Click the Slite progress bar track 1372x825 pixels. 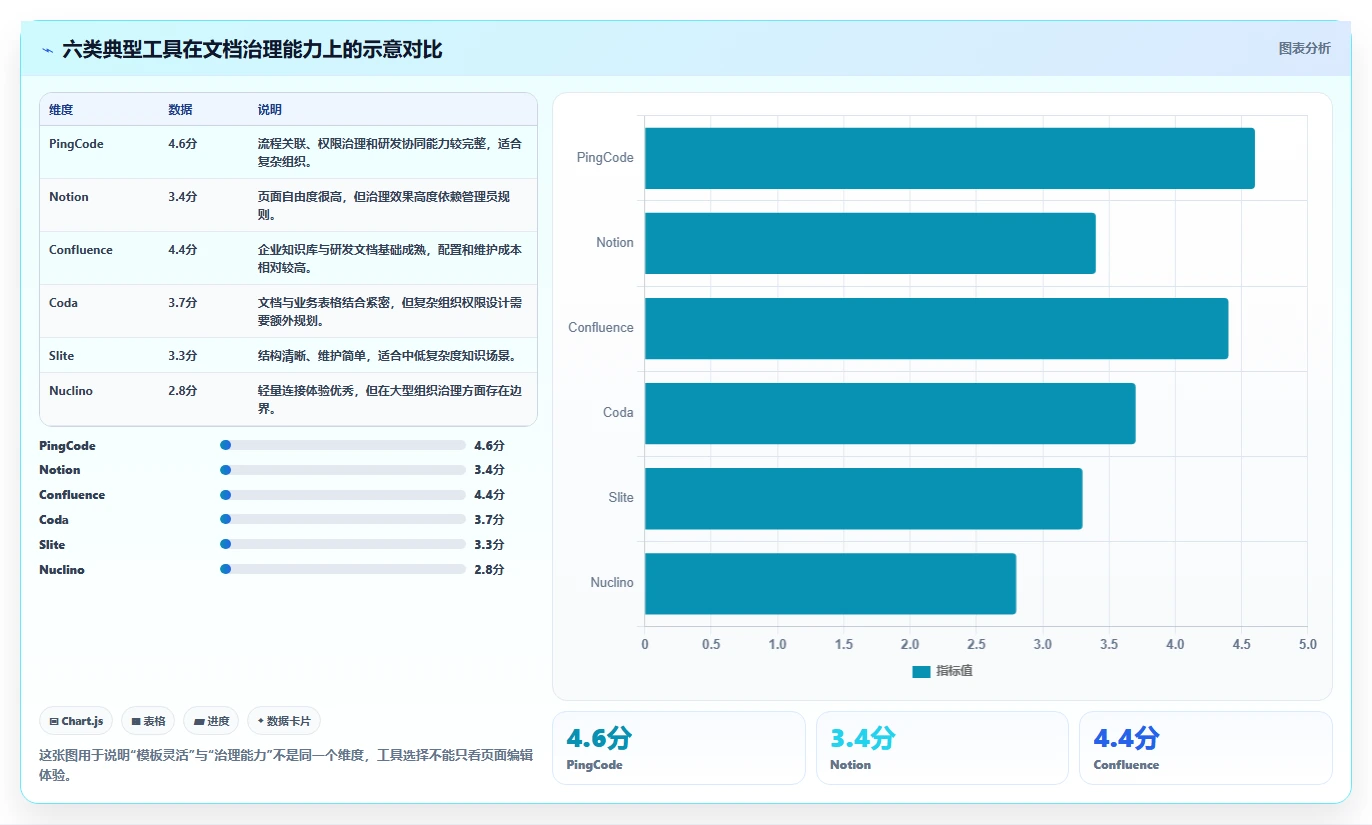click(x=343, y=545)
